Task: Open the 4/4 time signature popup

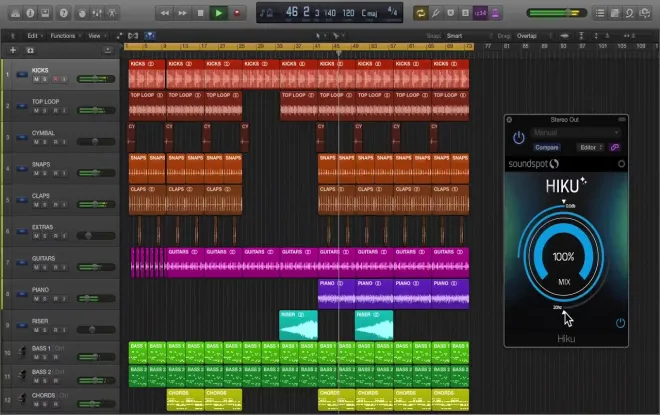Action: 392,12
